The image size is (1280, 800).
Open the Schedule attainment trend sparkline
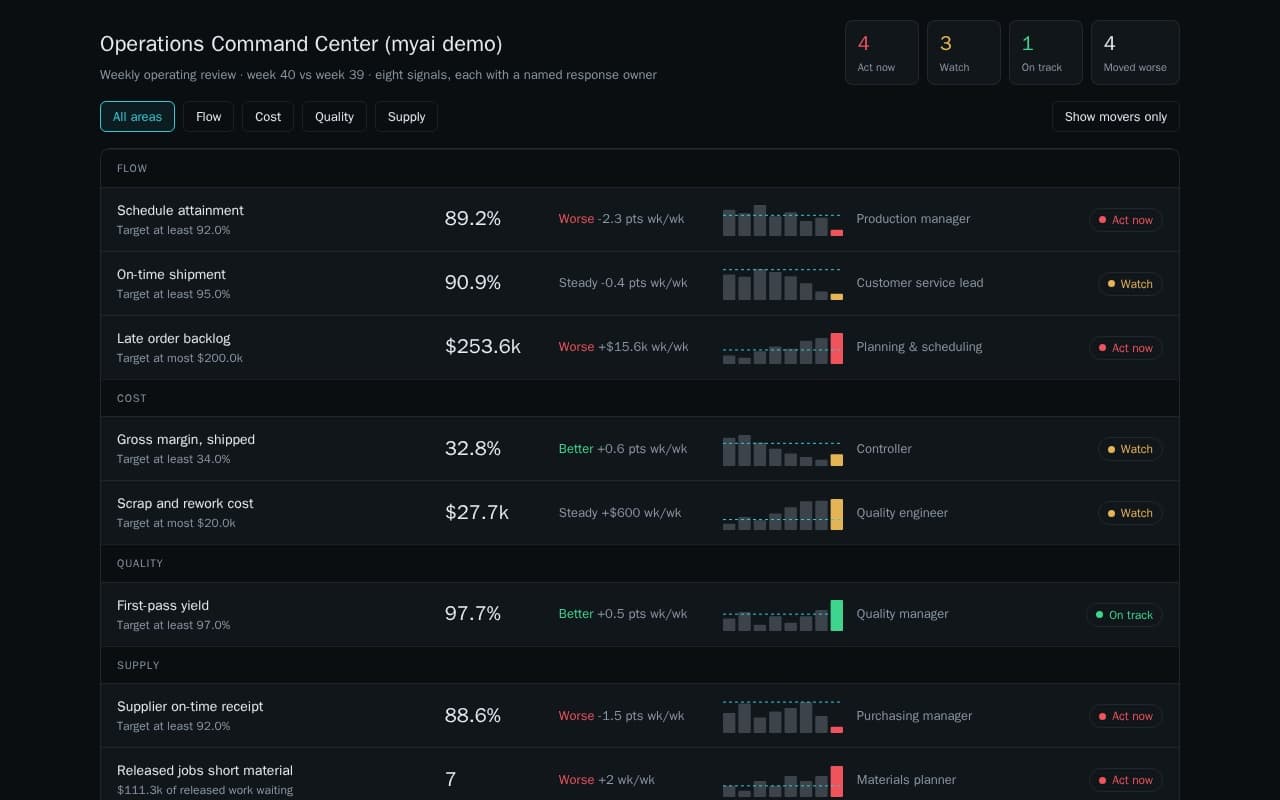click(x=783, y=220)
